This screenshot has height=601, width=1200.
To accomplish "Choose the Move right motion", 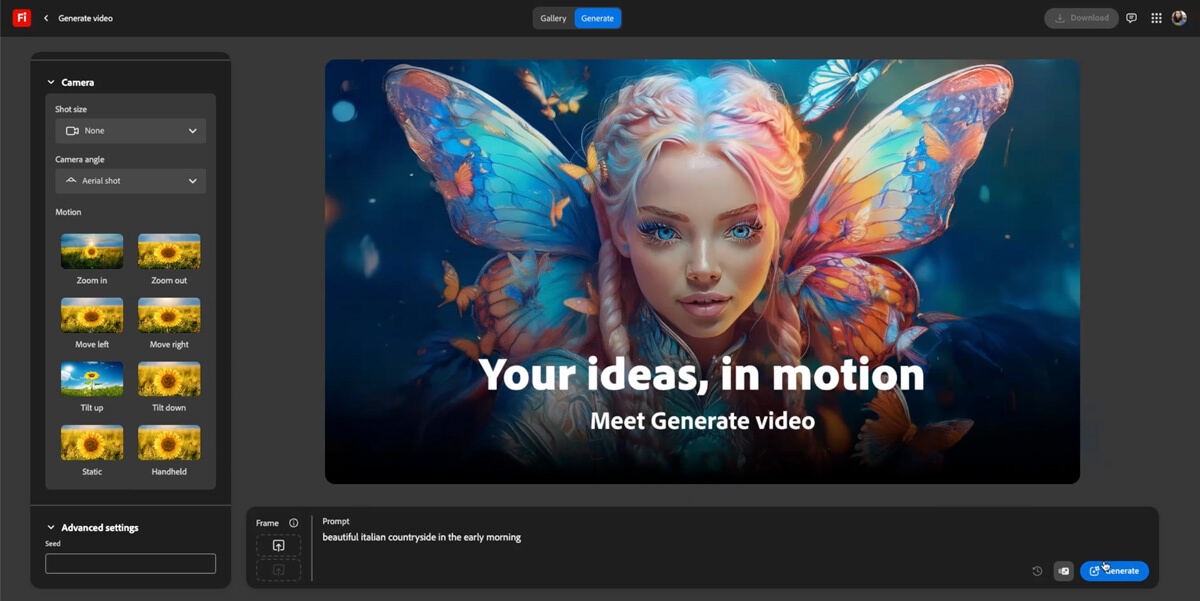I will [x=169, y=315].
